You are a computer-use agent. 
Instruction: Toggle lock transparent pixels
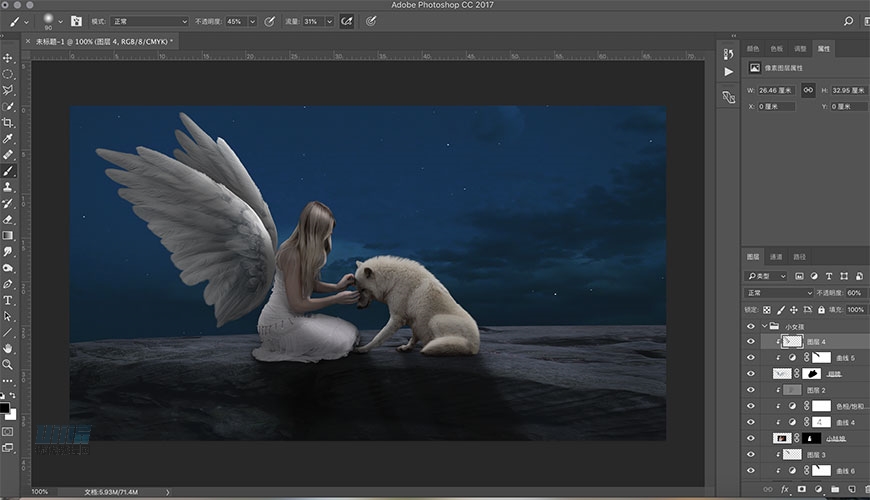(766, 310)
